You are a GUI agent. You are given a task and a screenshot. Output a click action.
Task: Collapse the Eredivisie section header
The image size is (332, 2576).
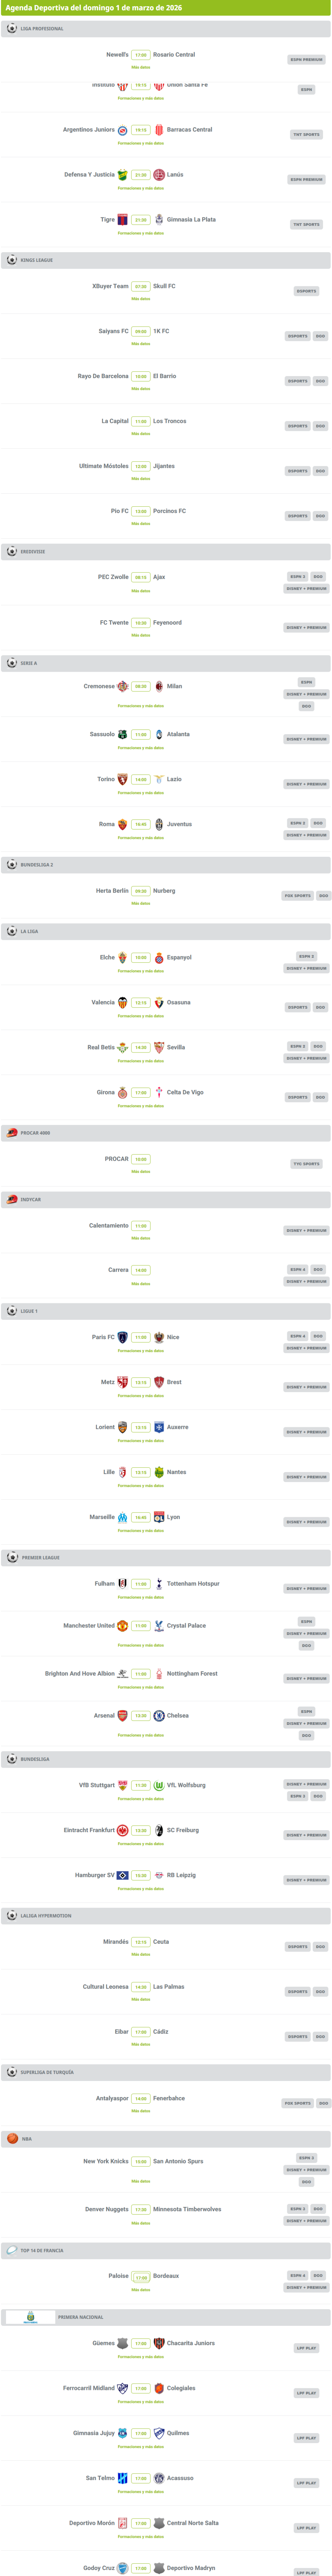tap(166, 551)
